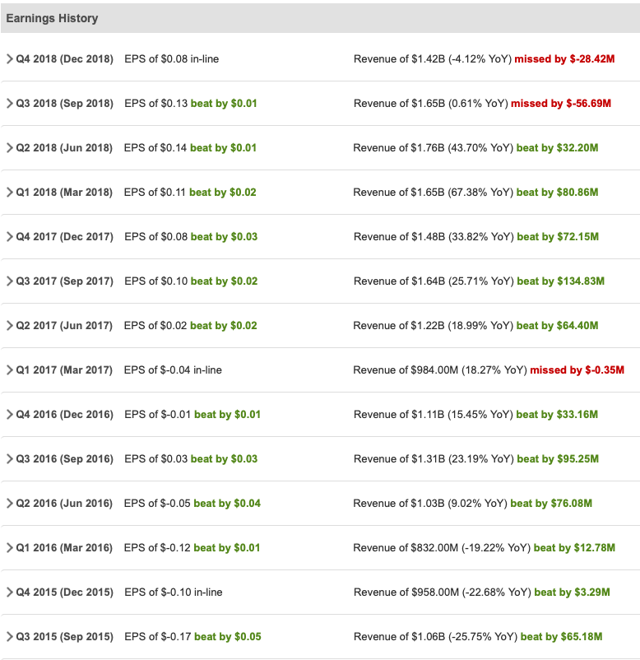This screenshot has width=640, height=660.
Task: Expand the Q3 2016 earnings row
Action: coord(10,459)
